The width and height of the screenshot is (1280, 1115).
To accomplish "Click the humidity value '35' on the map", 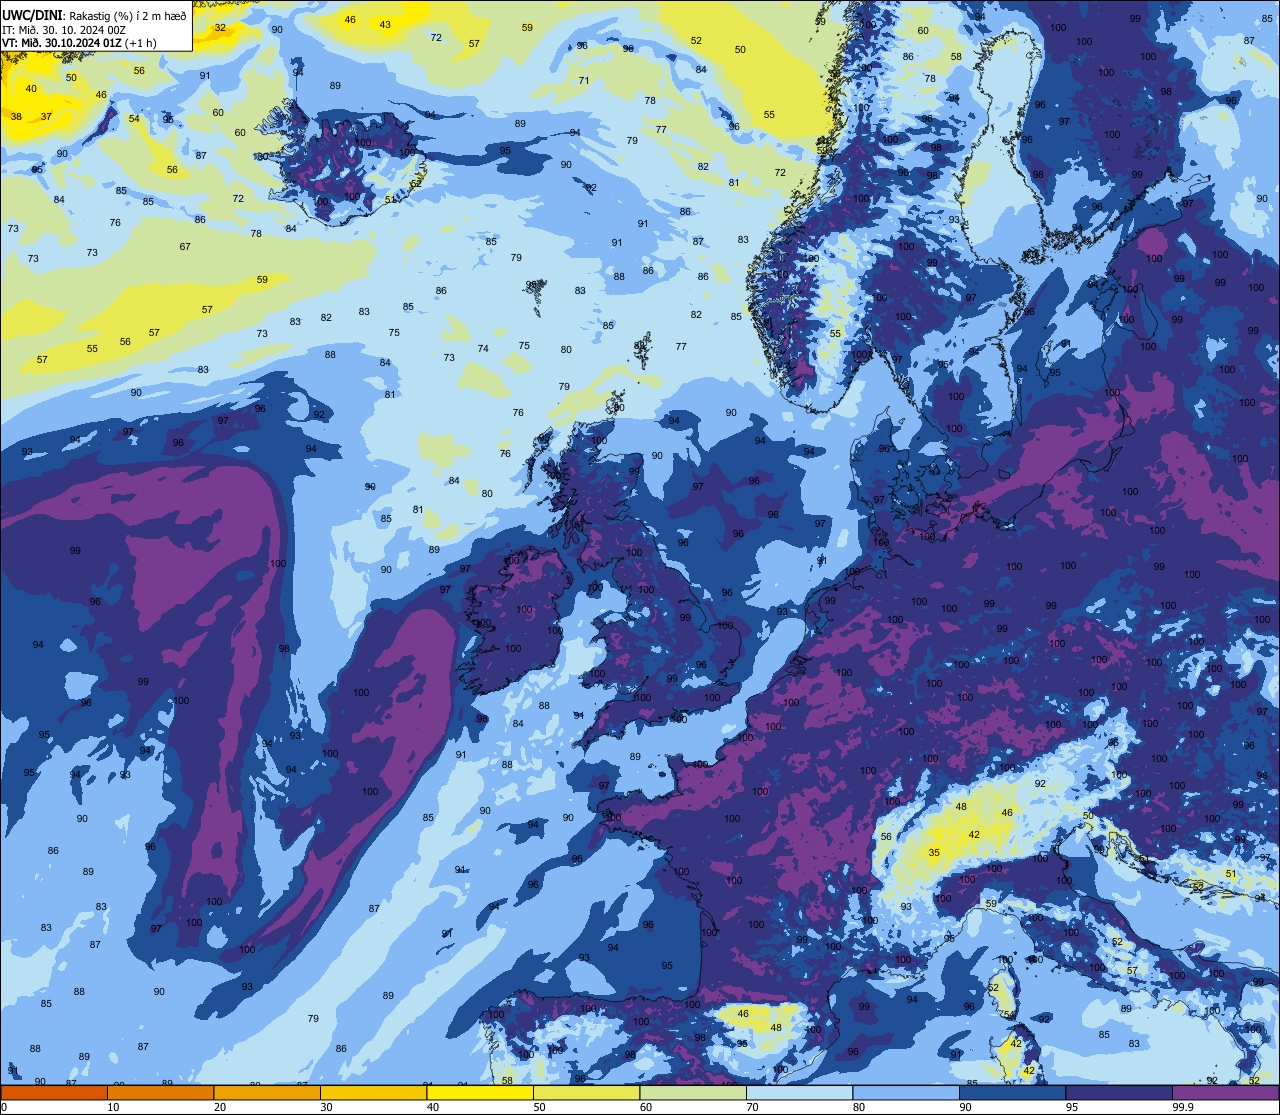I will coord(934,853).
